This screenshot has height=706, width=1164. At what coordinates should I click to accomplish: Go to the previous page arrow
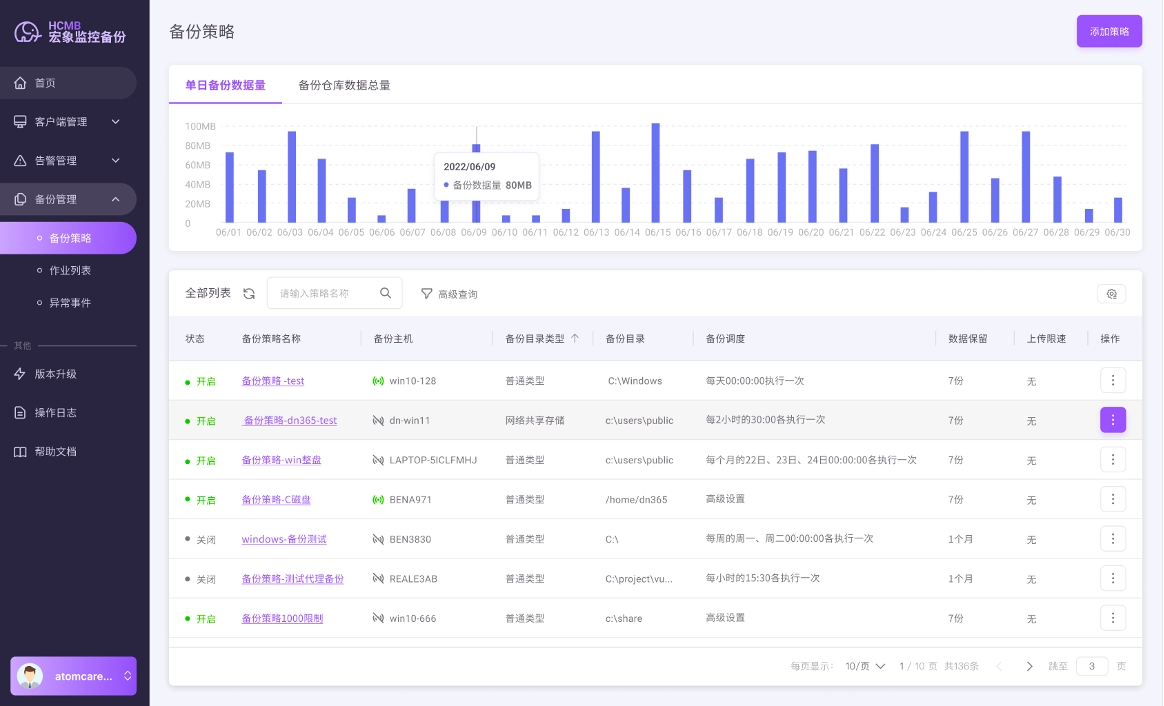click(x=999, y=666)
